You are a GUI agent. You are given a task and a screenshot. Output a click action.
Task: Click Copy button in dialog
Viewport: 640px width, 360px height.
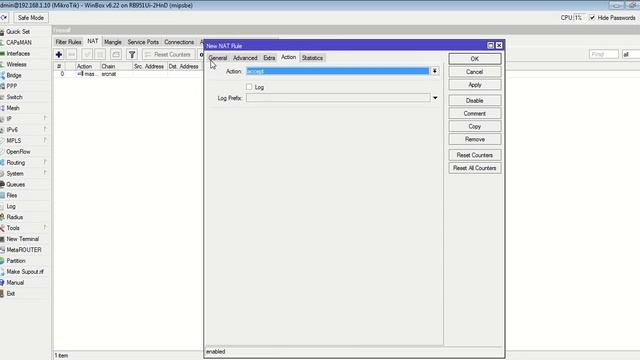[x=475, y=127]
